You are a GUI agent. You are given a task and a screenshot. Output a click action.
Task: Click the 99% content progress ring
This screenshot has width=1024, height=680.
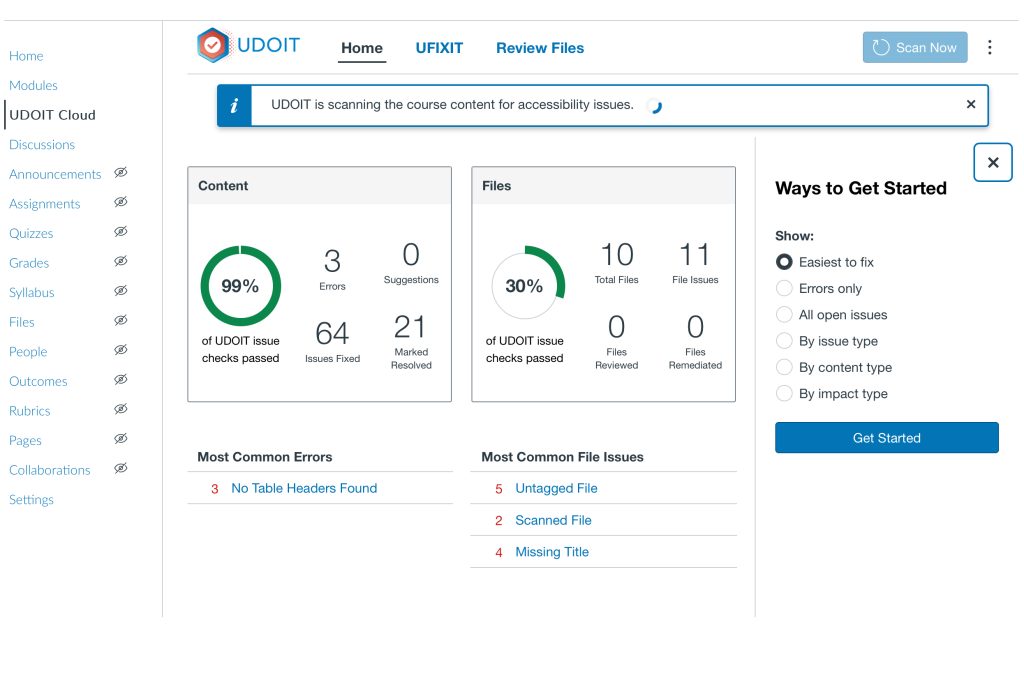[x=241, y=286]
